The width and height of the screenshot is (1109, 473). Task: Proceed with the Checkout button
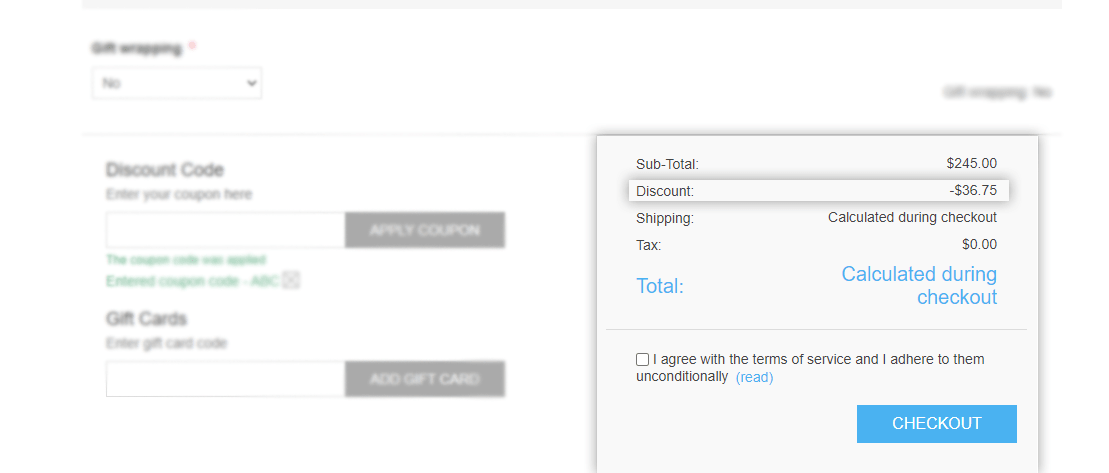[936, 424]
